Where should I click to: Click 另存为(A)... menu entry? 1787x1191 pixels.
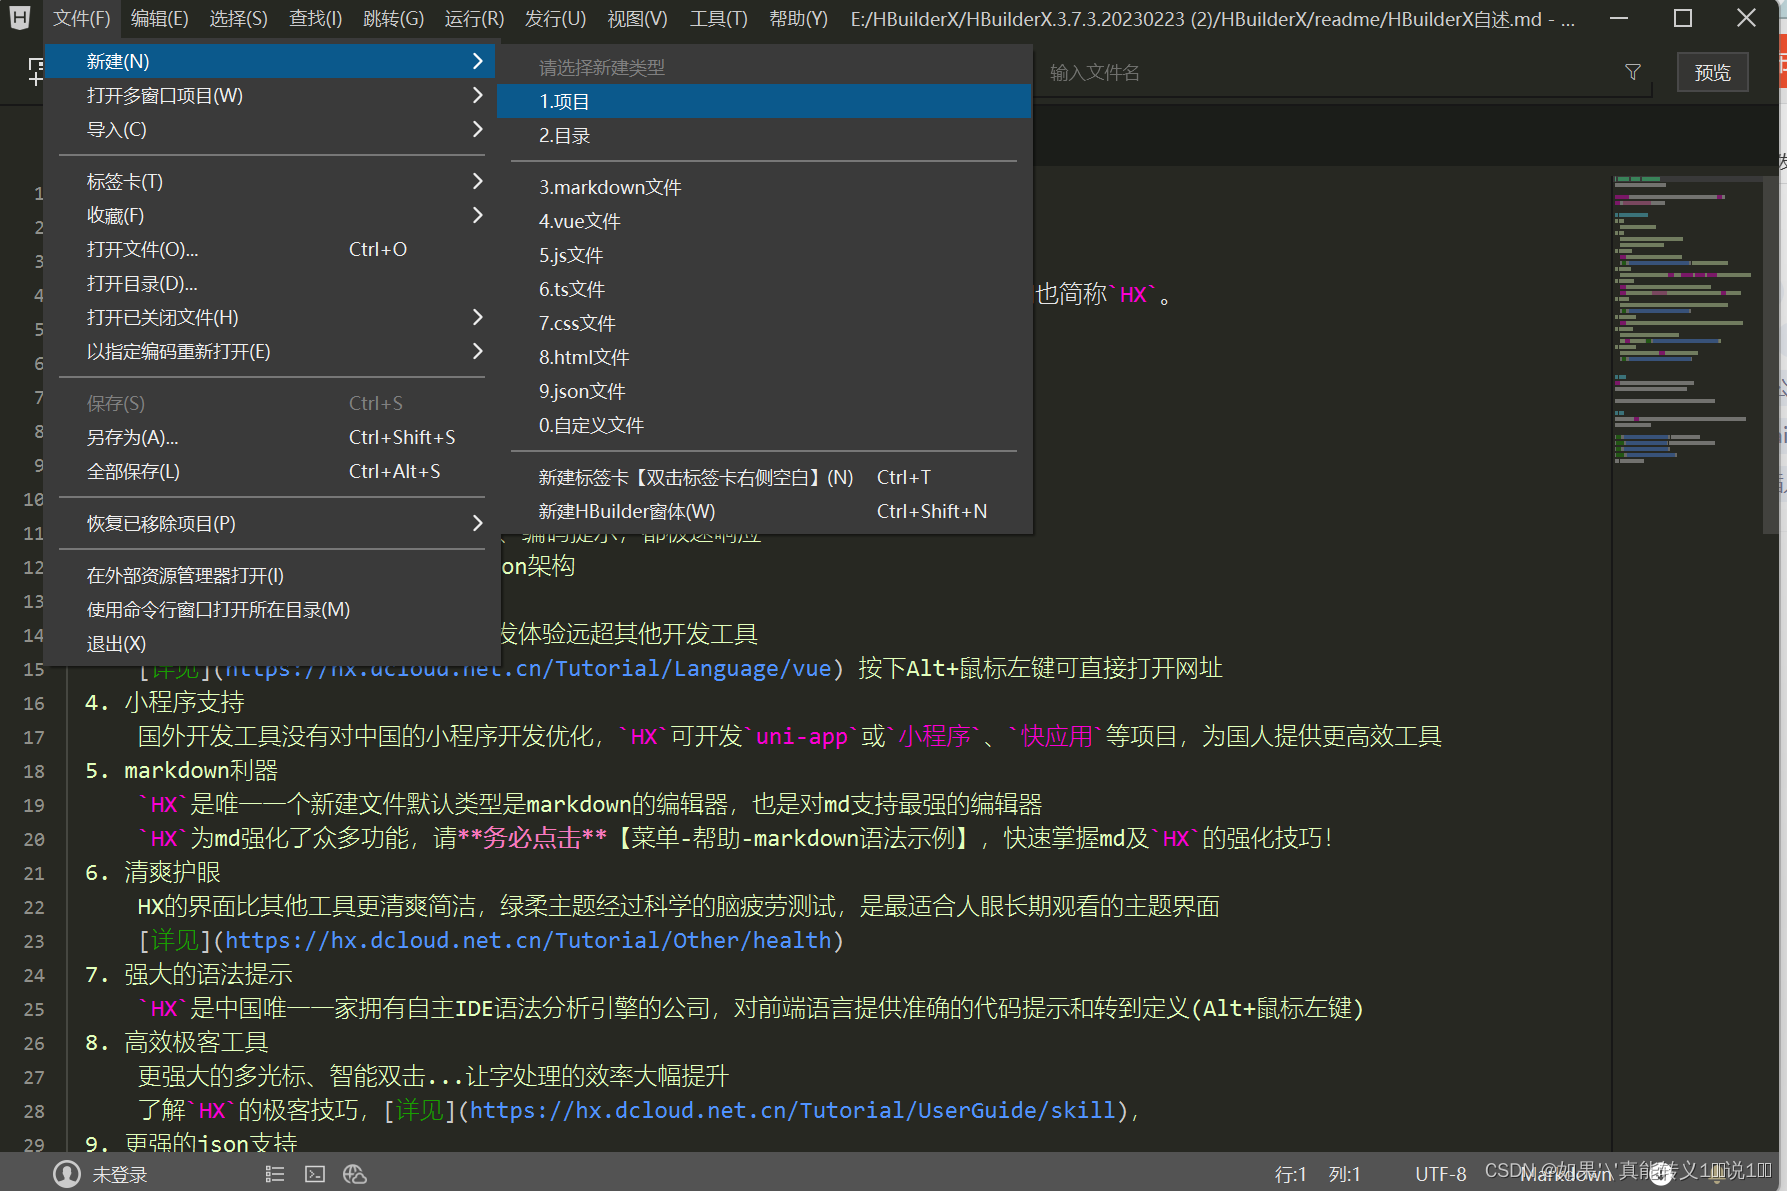(x=272, y=437)
